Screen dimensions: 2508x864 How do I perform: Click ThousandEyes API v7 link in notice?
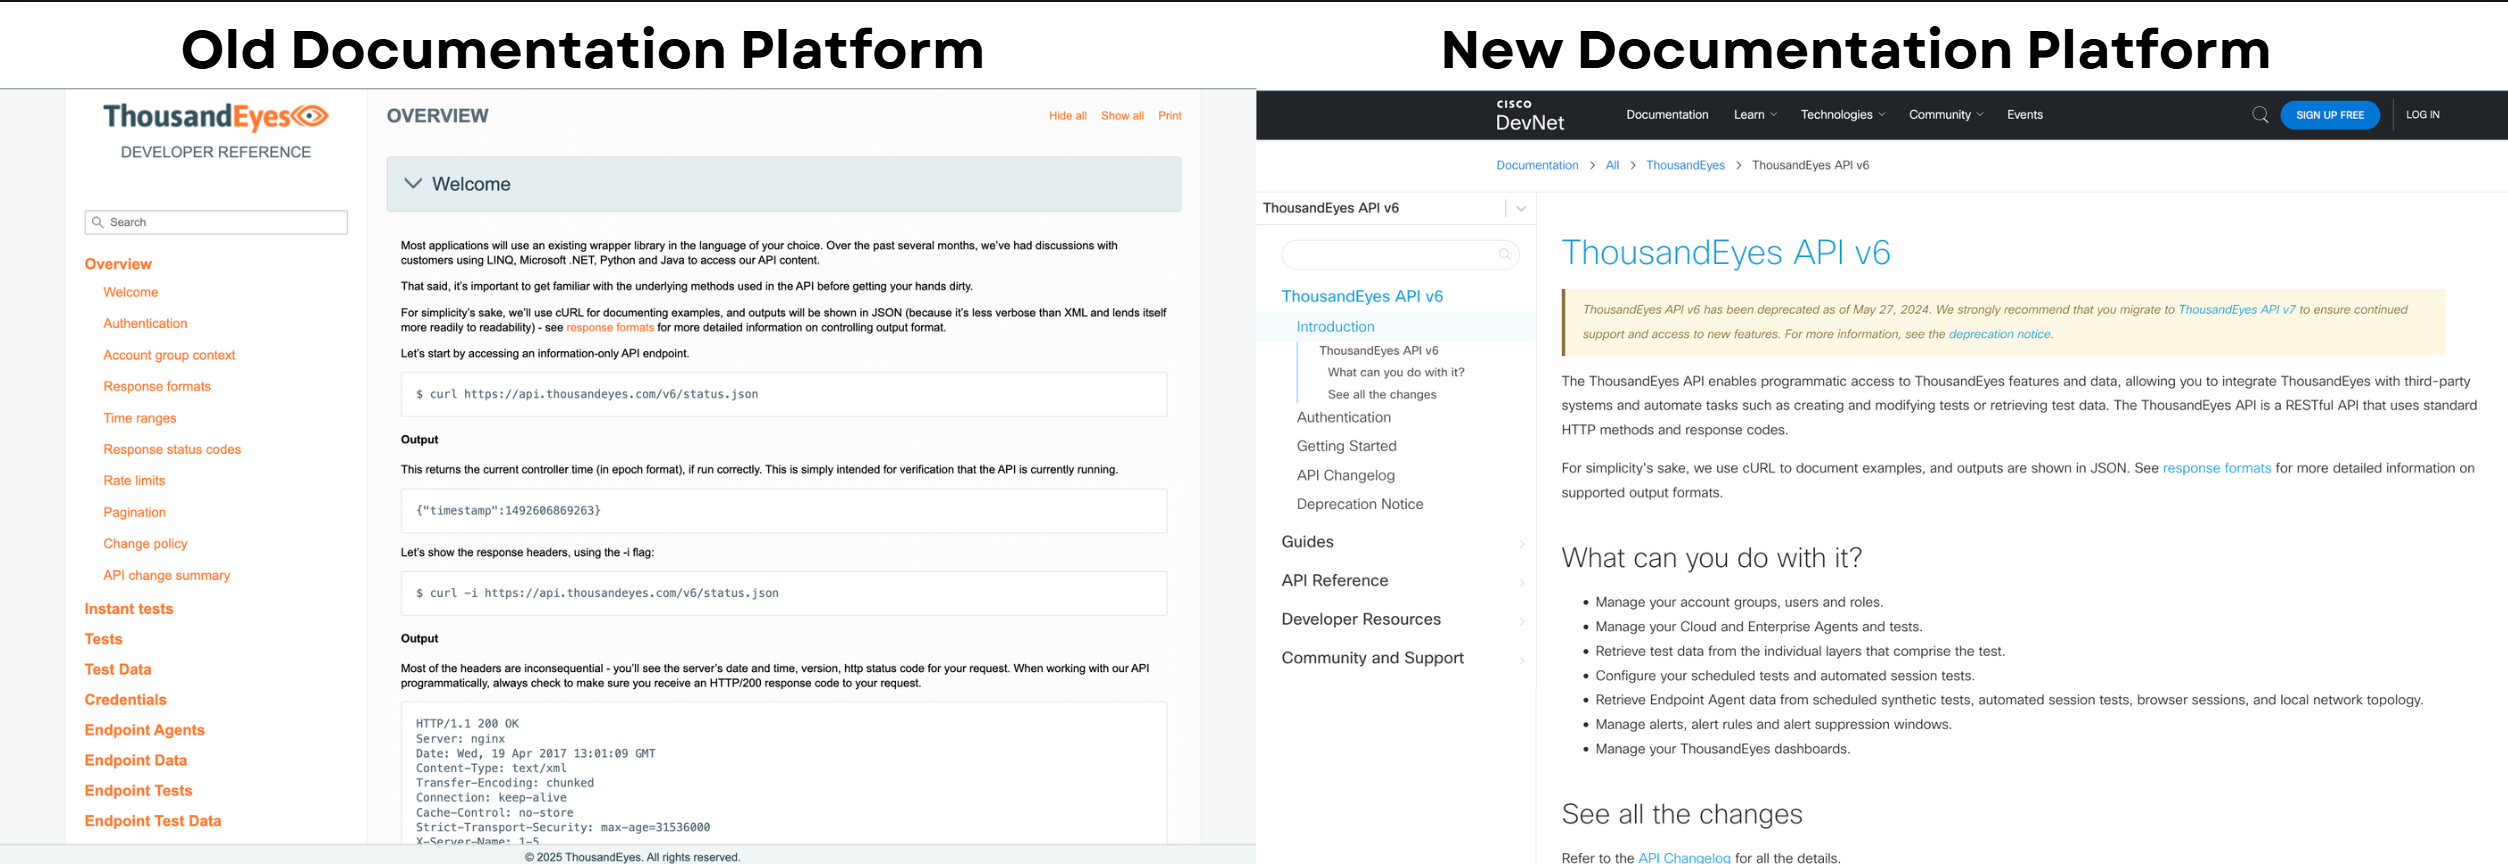[2236, 310]
